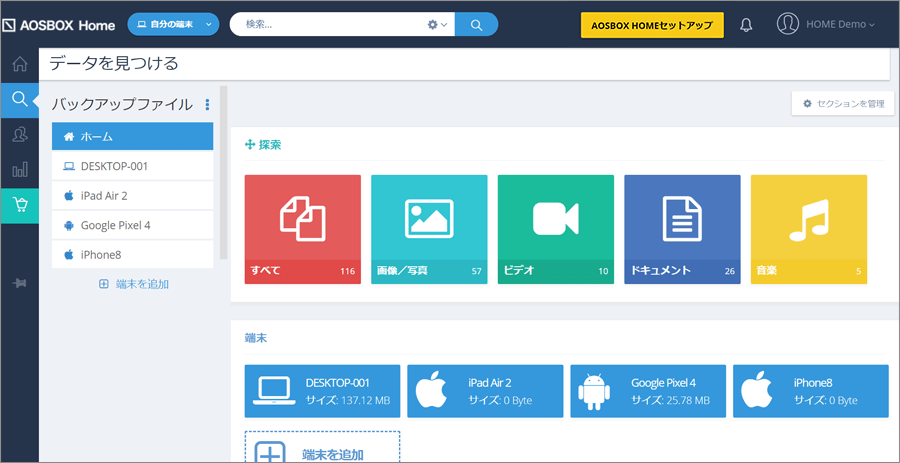Screen dimensions: 900x463
Task: Click the セクションを管理 button
Action: click(843, 103)
